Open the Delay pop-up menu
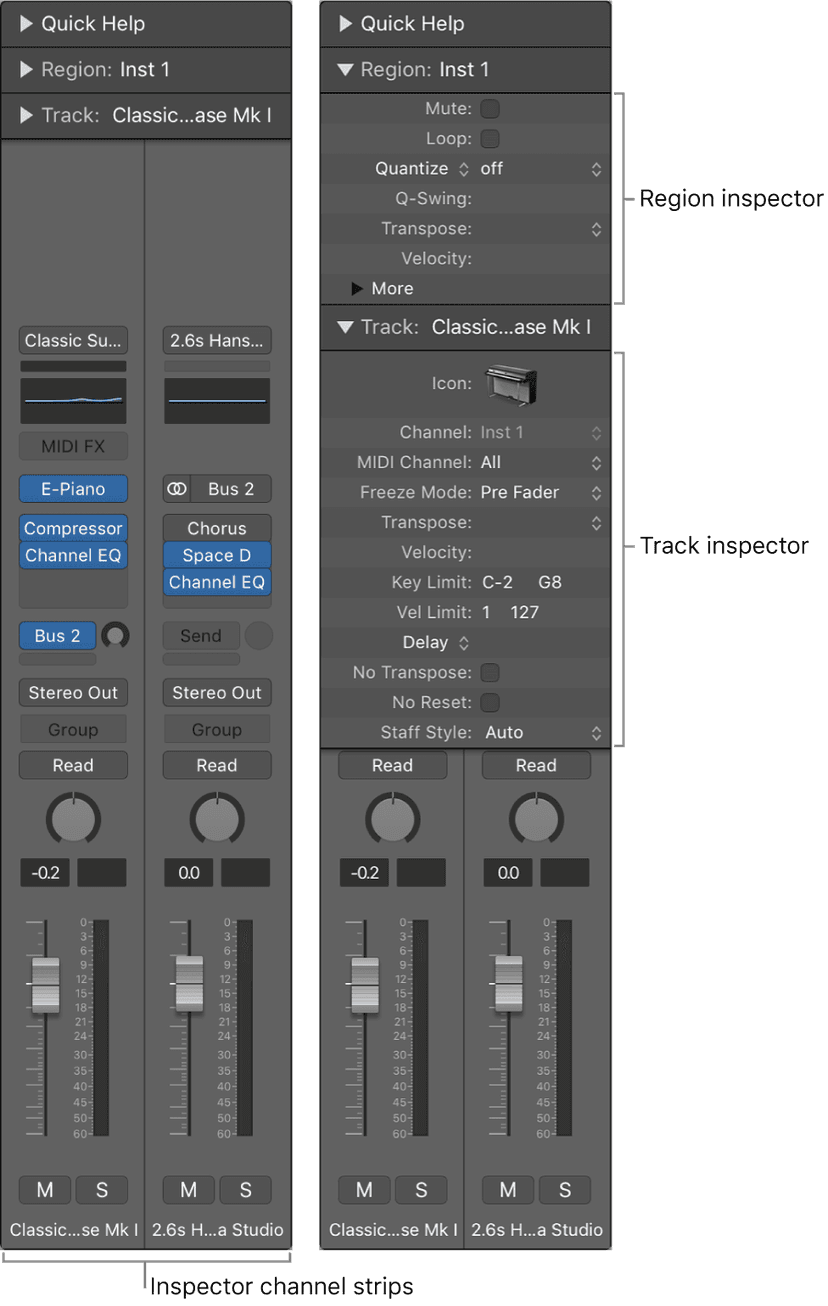The image size is (828, 1306). [436, 643]
